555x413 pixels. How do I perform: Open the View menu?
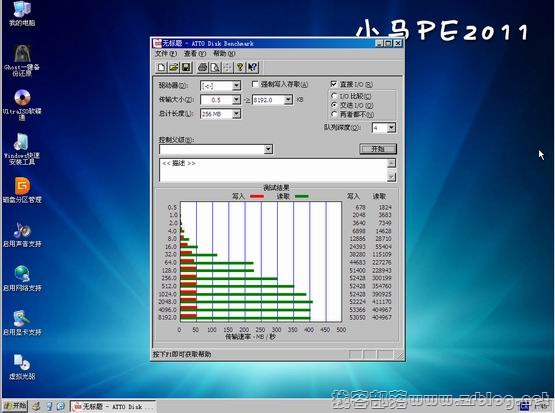click(x=195, y=54)
